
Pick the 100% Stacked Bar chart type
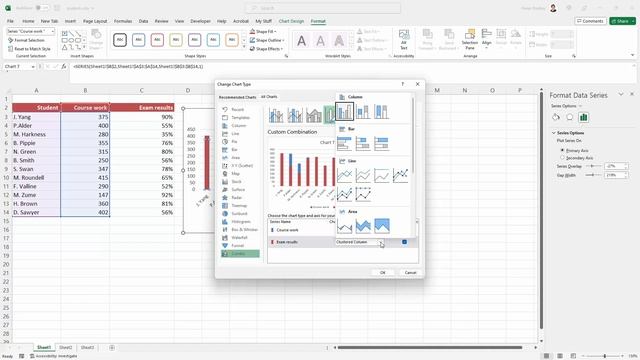click(381, 143)
